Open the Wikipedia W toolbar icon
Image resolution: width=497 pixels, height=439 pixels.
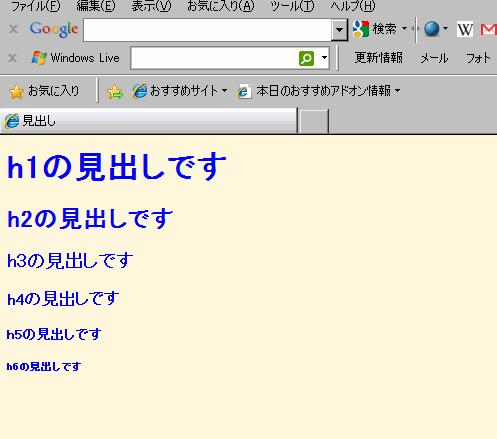point(465,29)
